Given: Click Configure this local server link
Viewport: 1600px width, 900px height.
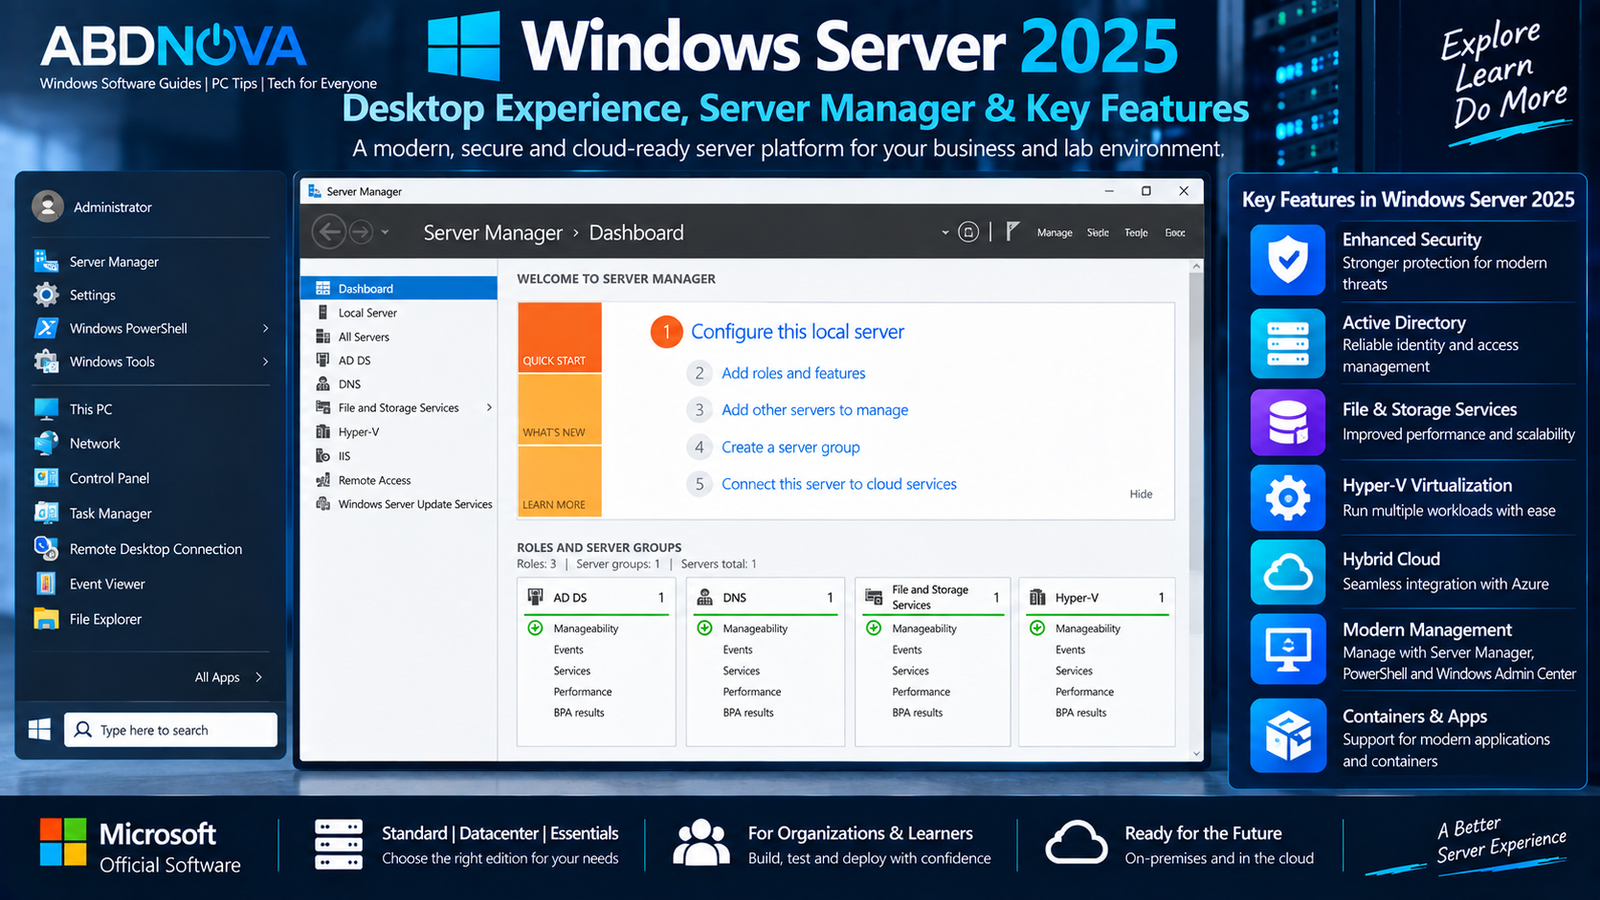Looking at the screenshot, I should 797,332.
